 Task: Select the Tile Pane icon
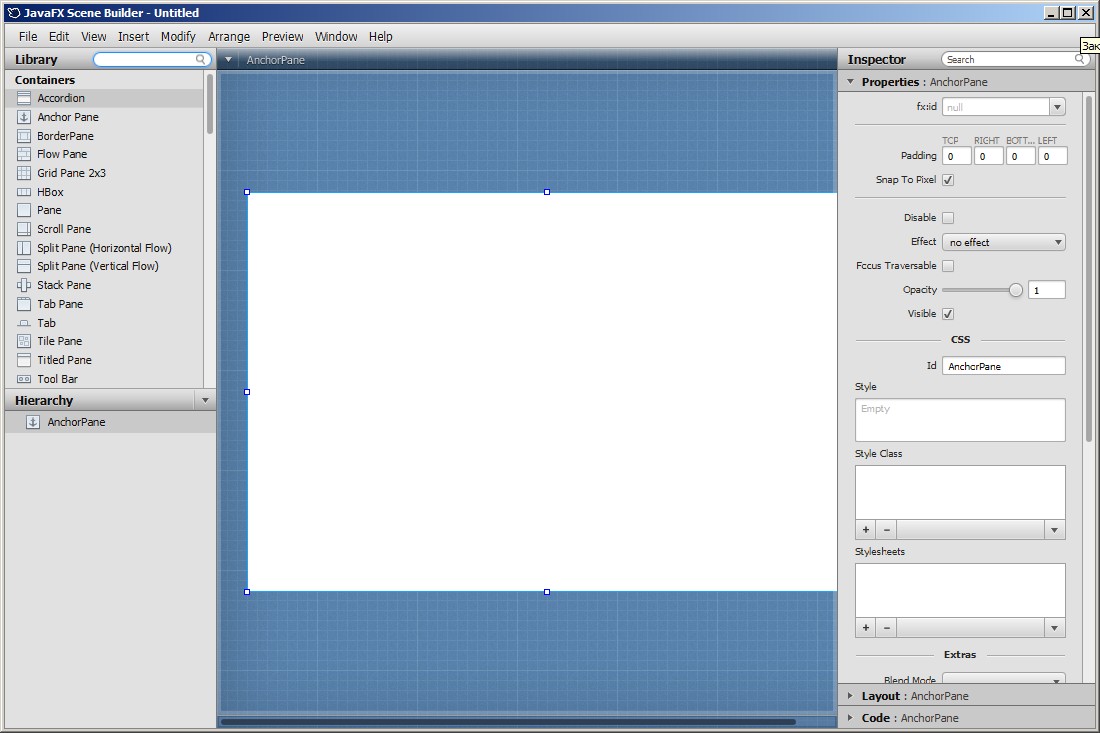[24, 341]
